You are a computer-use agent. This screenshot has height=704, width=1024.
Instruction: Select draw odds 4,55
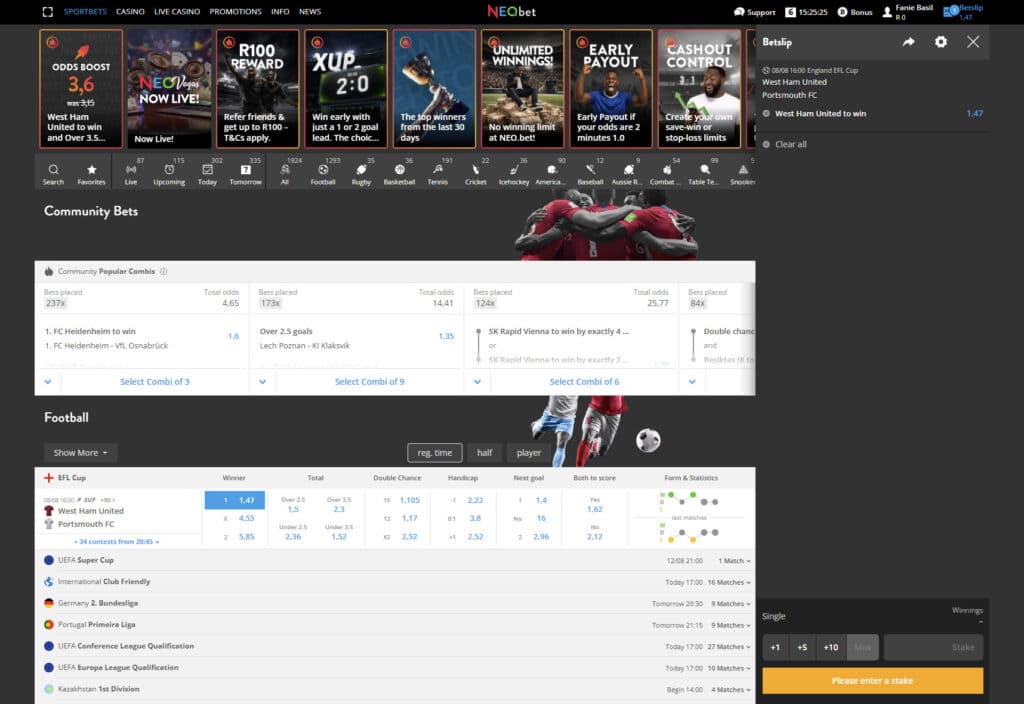tap(234, 519)
